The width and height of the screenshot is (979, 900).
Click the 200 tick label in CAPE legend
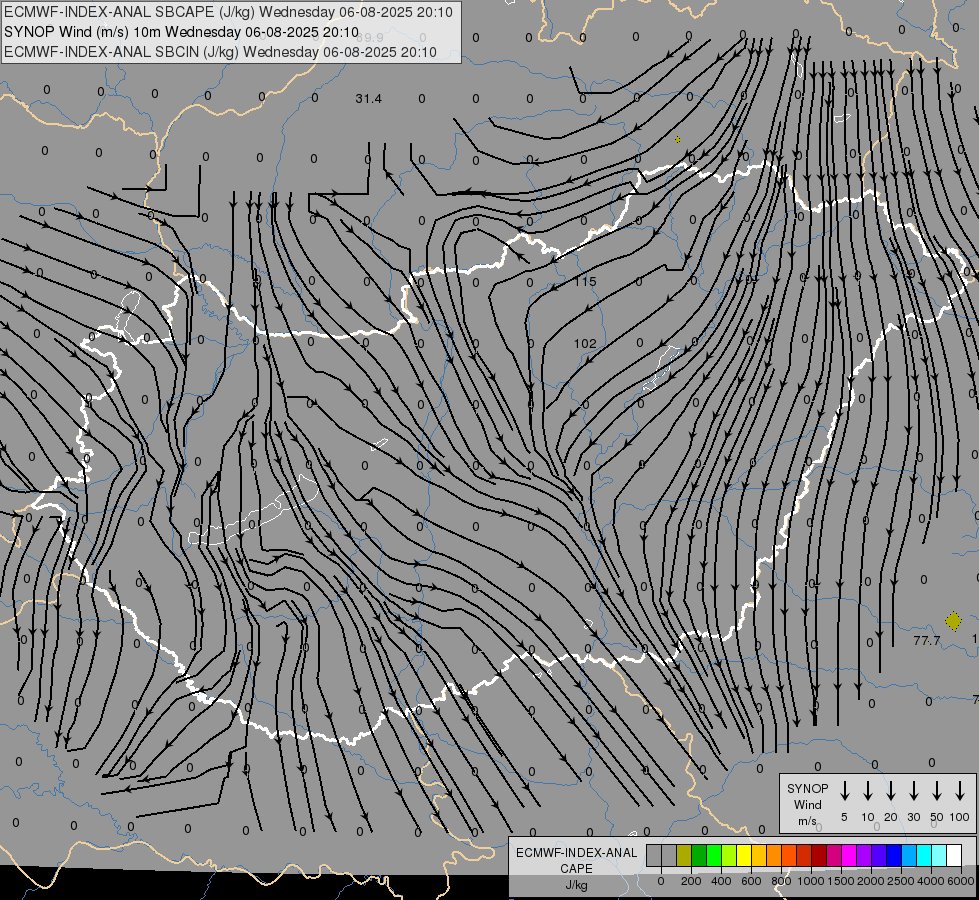click(691, 881)
